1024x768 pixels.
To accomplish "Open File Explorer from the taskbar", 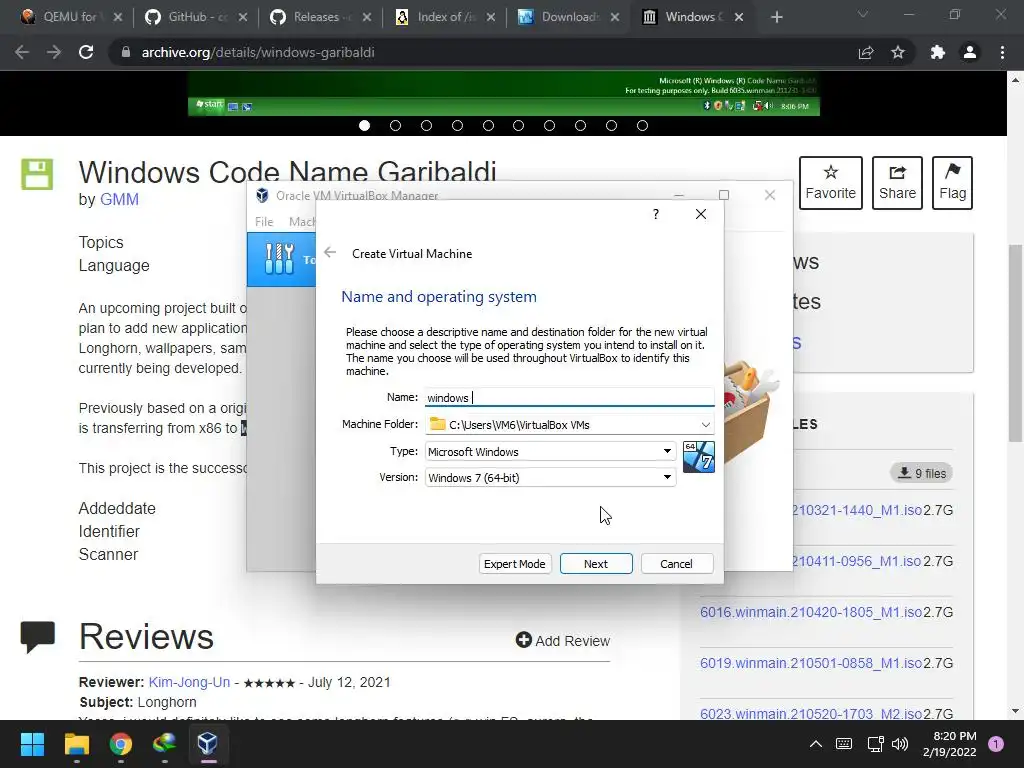I will point(76,744).
